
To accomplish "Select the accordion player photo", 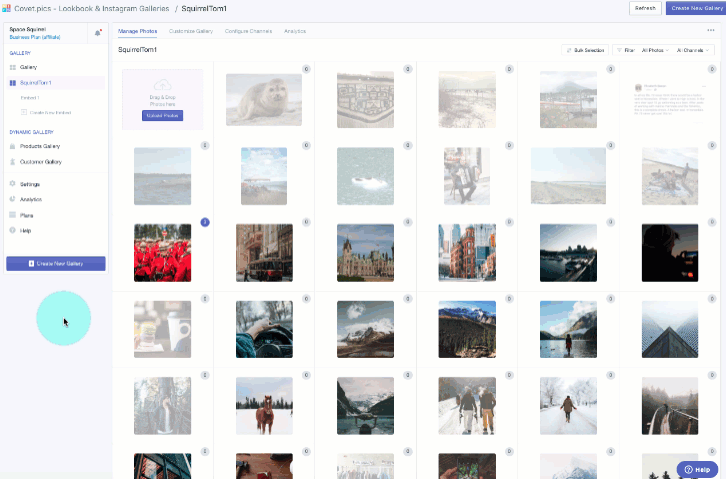I will click(467, 176).
